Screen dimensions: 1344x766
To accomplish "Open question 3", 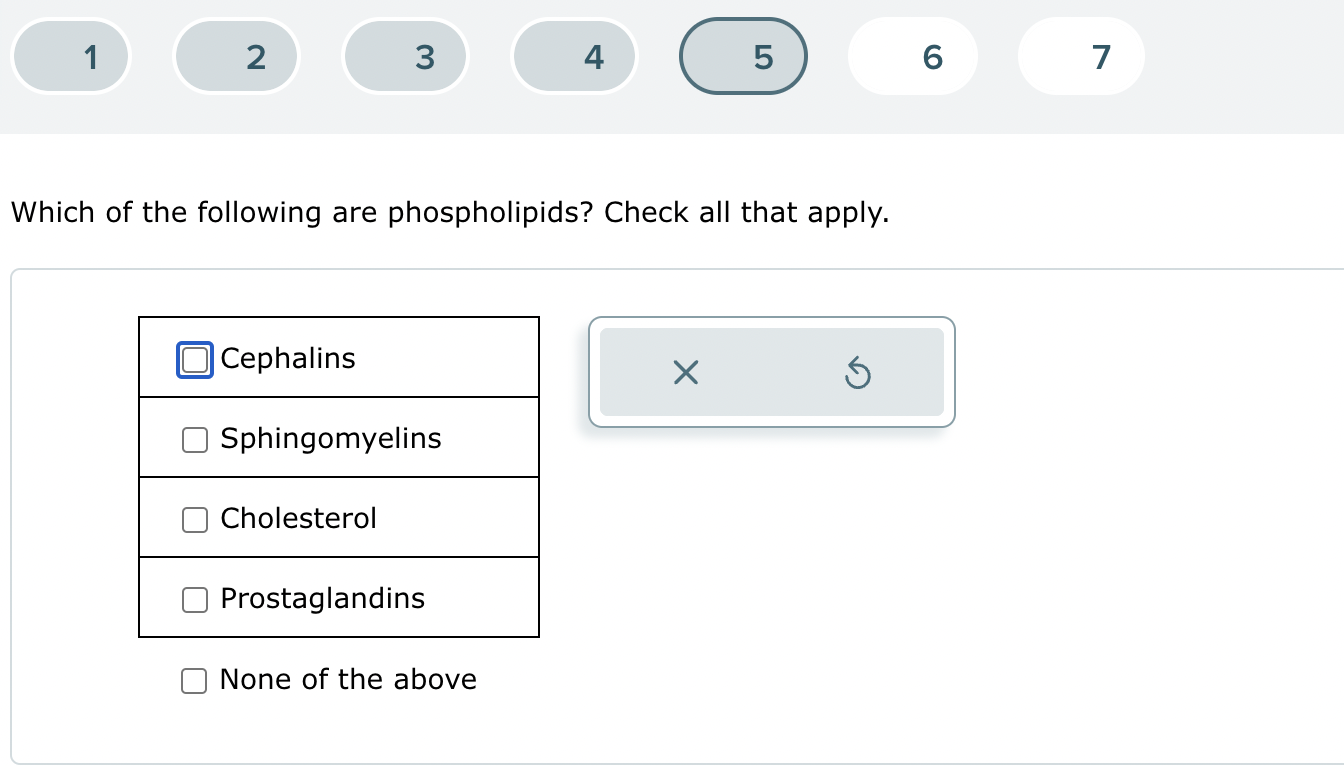I will [x=405, y=56].
